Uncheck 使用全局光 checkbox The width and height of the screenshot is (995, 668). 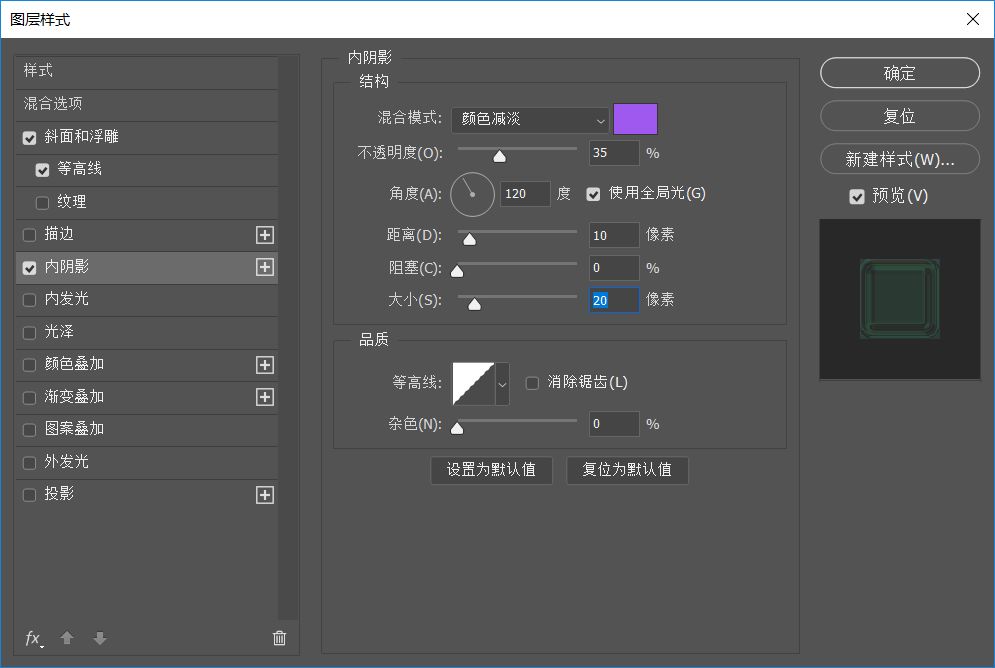[x=594, y=194]
